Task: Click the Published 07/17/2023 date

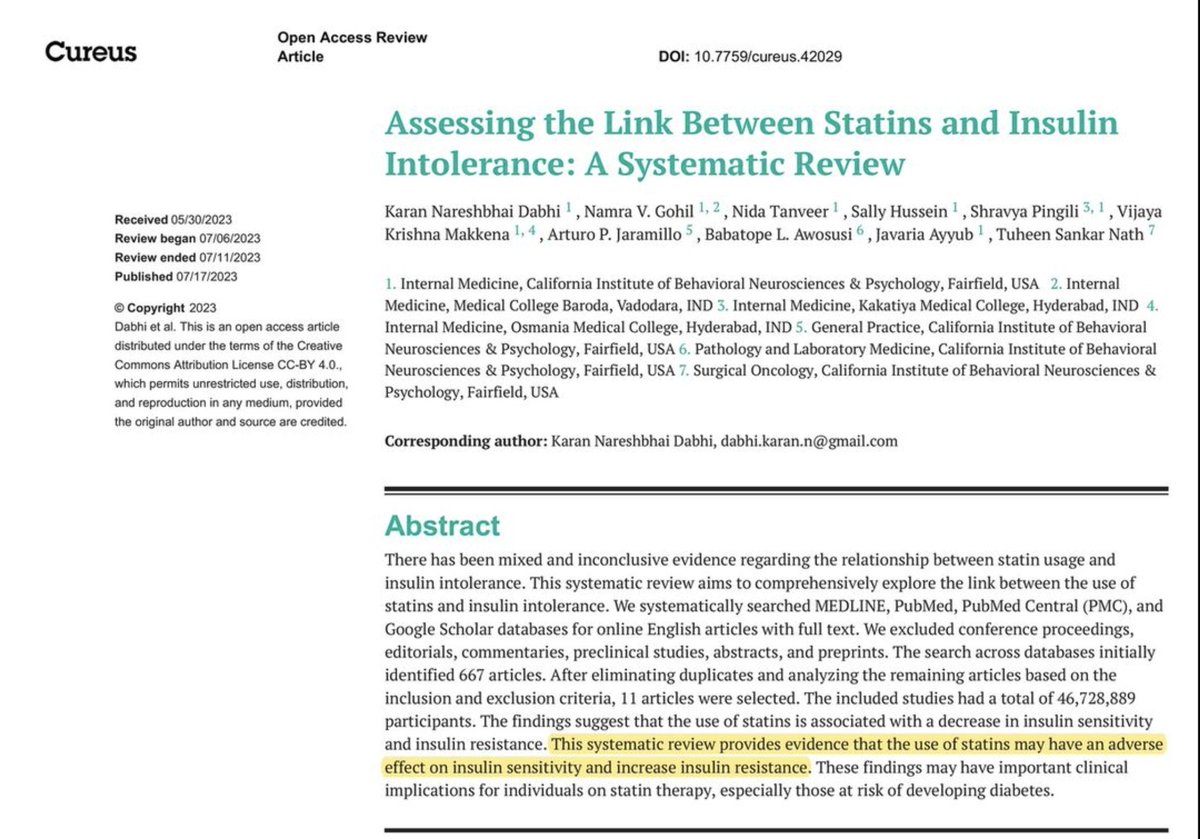Action: click(174, 277)
